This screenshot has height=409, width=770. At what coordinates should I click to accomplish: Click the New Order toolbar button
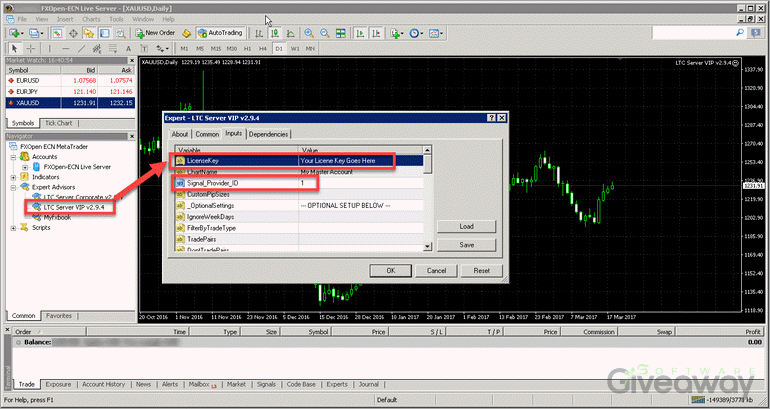155,33
